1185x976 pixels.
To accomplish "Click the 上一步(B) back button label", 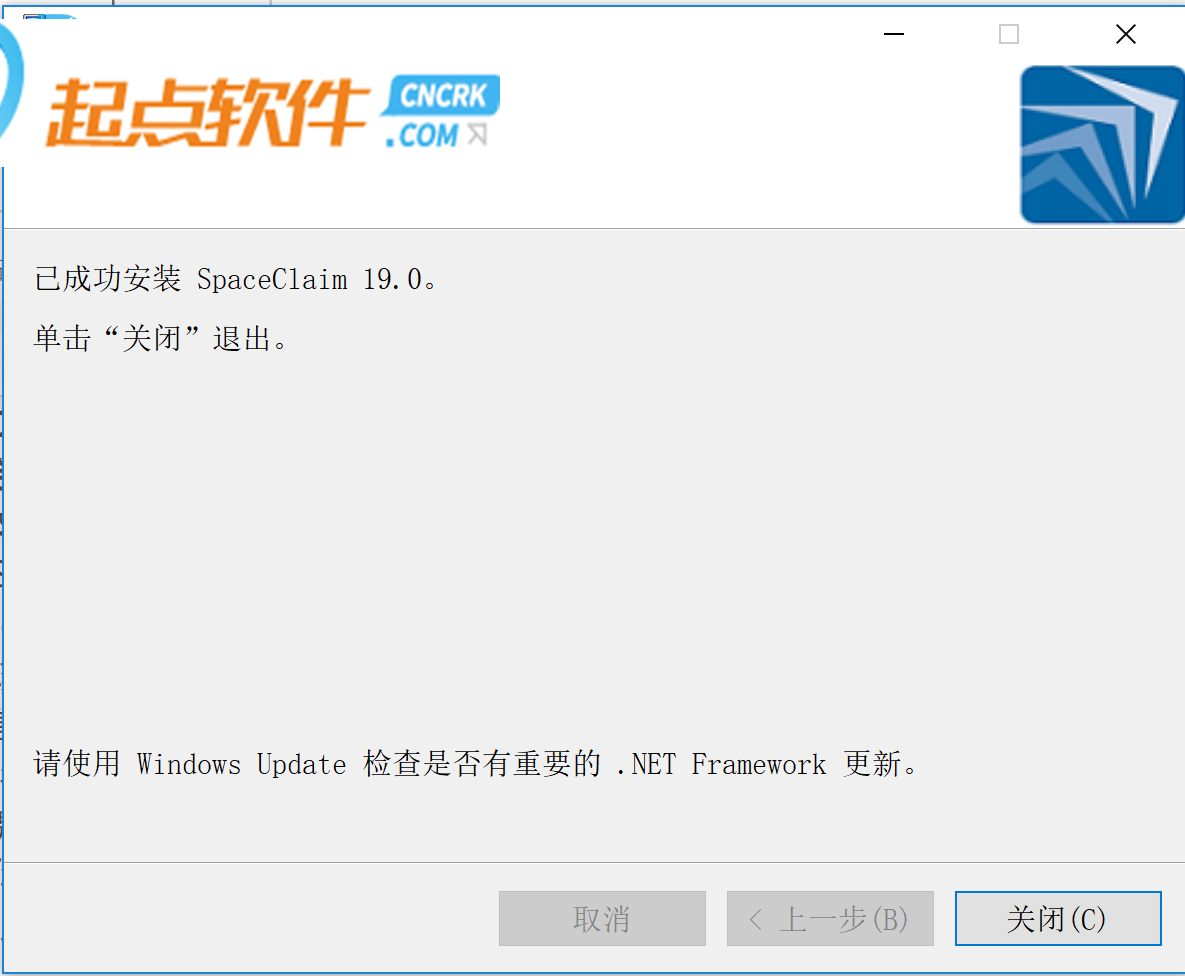I will click(x=843, y=919).
